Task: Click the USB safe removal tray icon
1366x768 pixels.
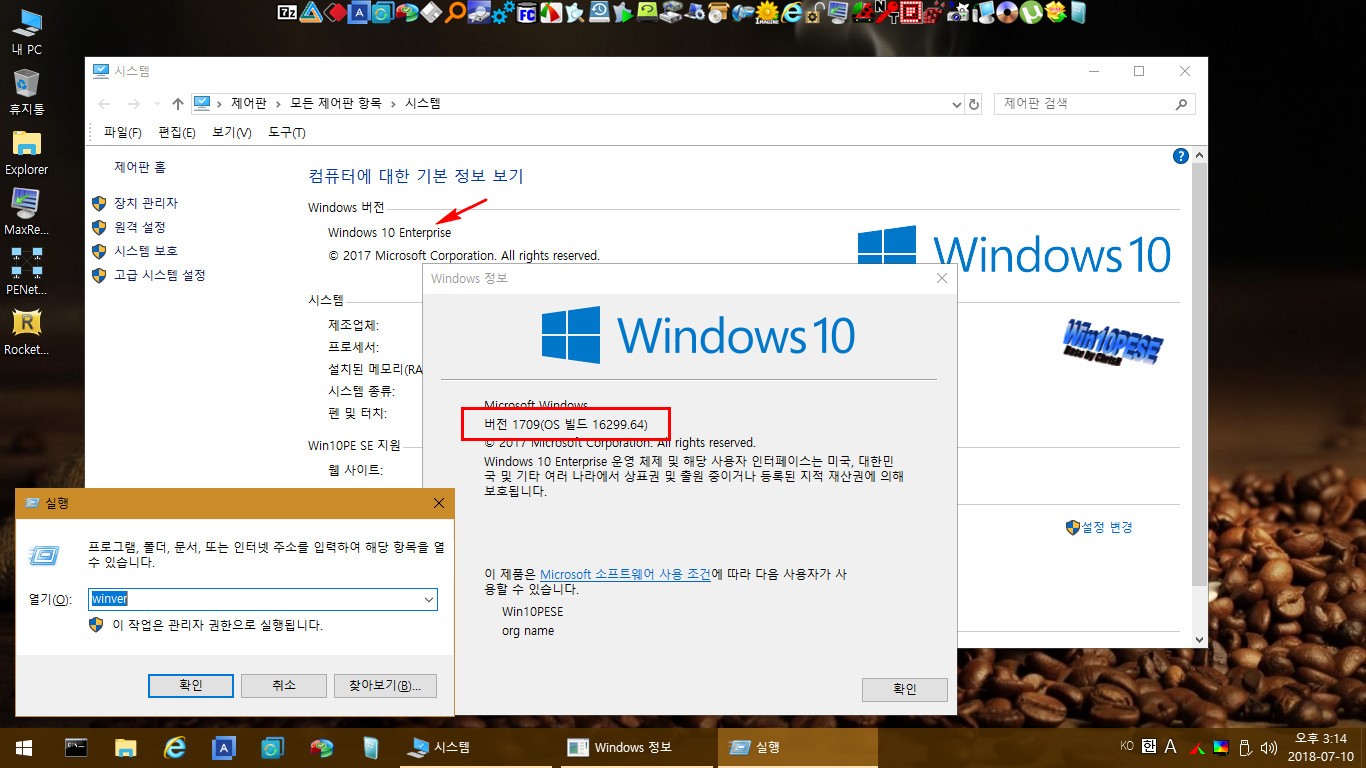Action: point(1245,747)
